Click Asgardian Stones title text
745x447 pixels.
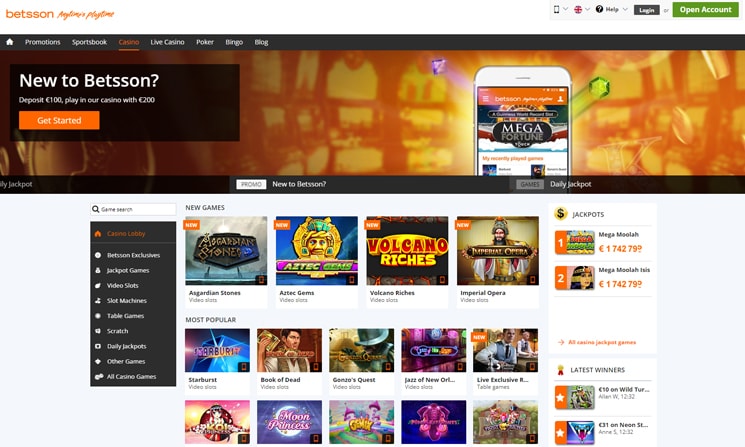[x=215, y=293]
